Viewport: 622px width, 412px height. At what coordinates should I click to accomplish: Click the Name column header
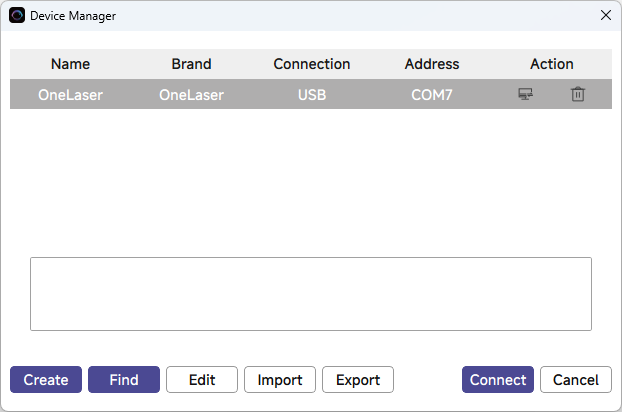click(x=70, y=64)
